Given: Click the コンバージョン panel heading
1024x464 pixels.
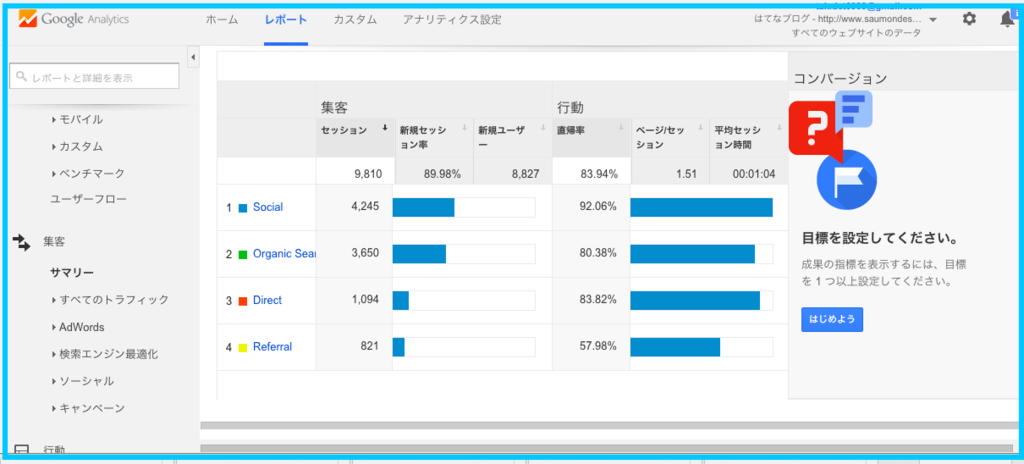Looking at the screenshot, I should tap(840, 79).
